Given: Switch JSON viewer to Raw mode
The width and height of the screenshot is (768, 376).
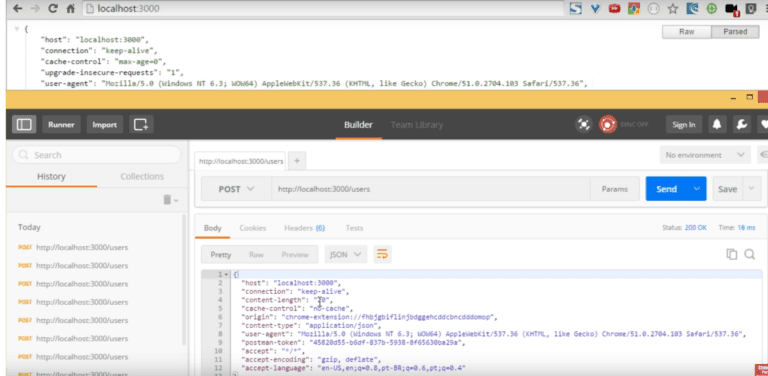Looking at the screenshot, I should click(686, 32).
